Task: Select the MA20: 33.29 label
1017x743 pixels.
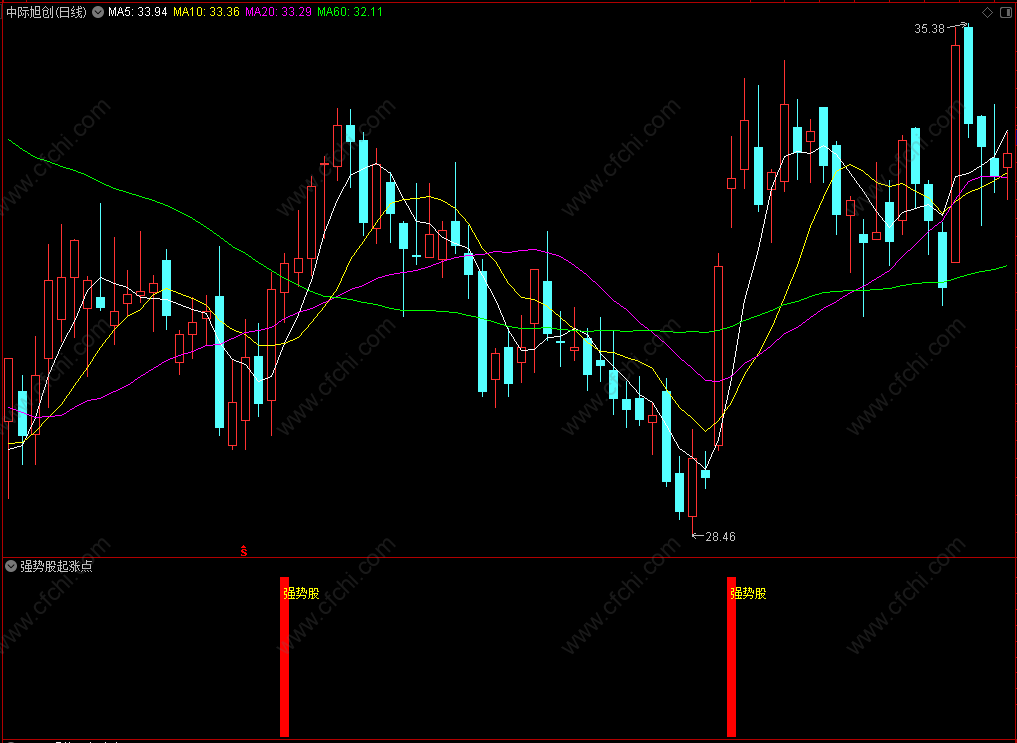Action: (x=278, y=12)
